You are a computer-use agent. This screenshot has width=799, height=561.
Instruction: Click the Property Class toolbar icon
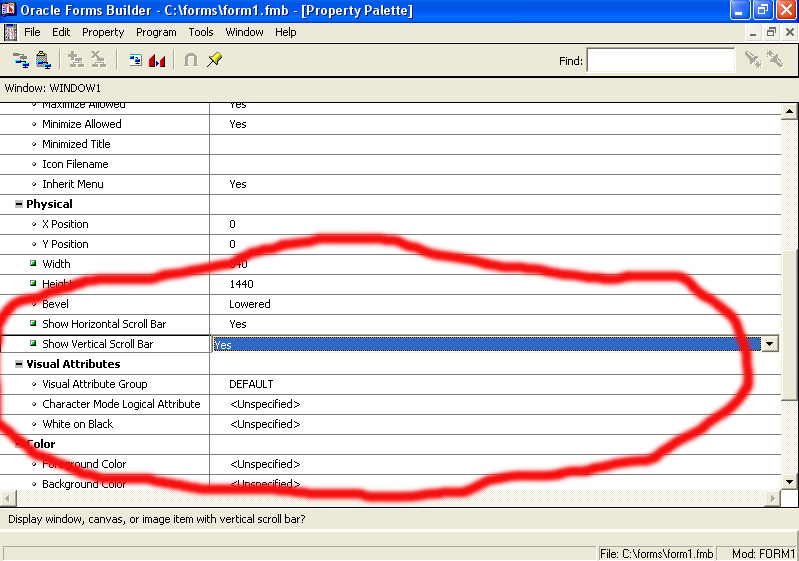[x=135, y=61]
